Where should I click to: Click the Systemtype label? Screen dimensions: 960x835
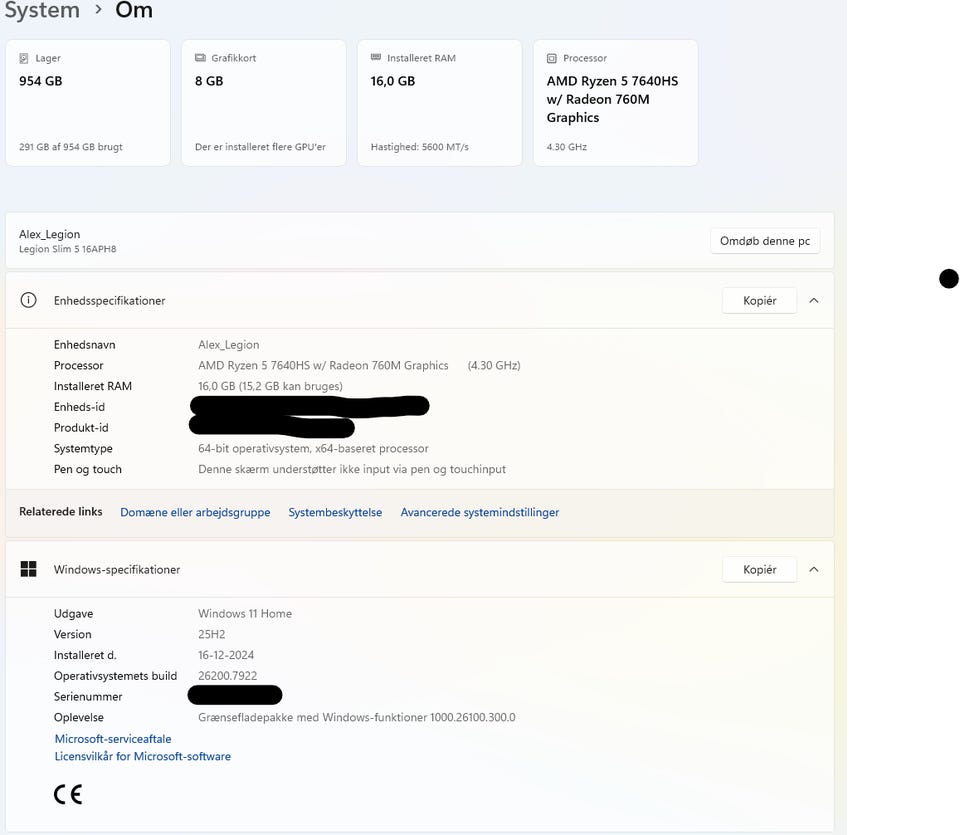(x=83, y=449)
